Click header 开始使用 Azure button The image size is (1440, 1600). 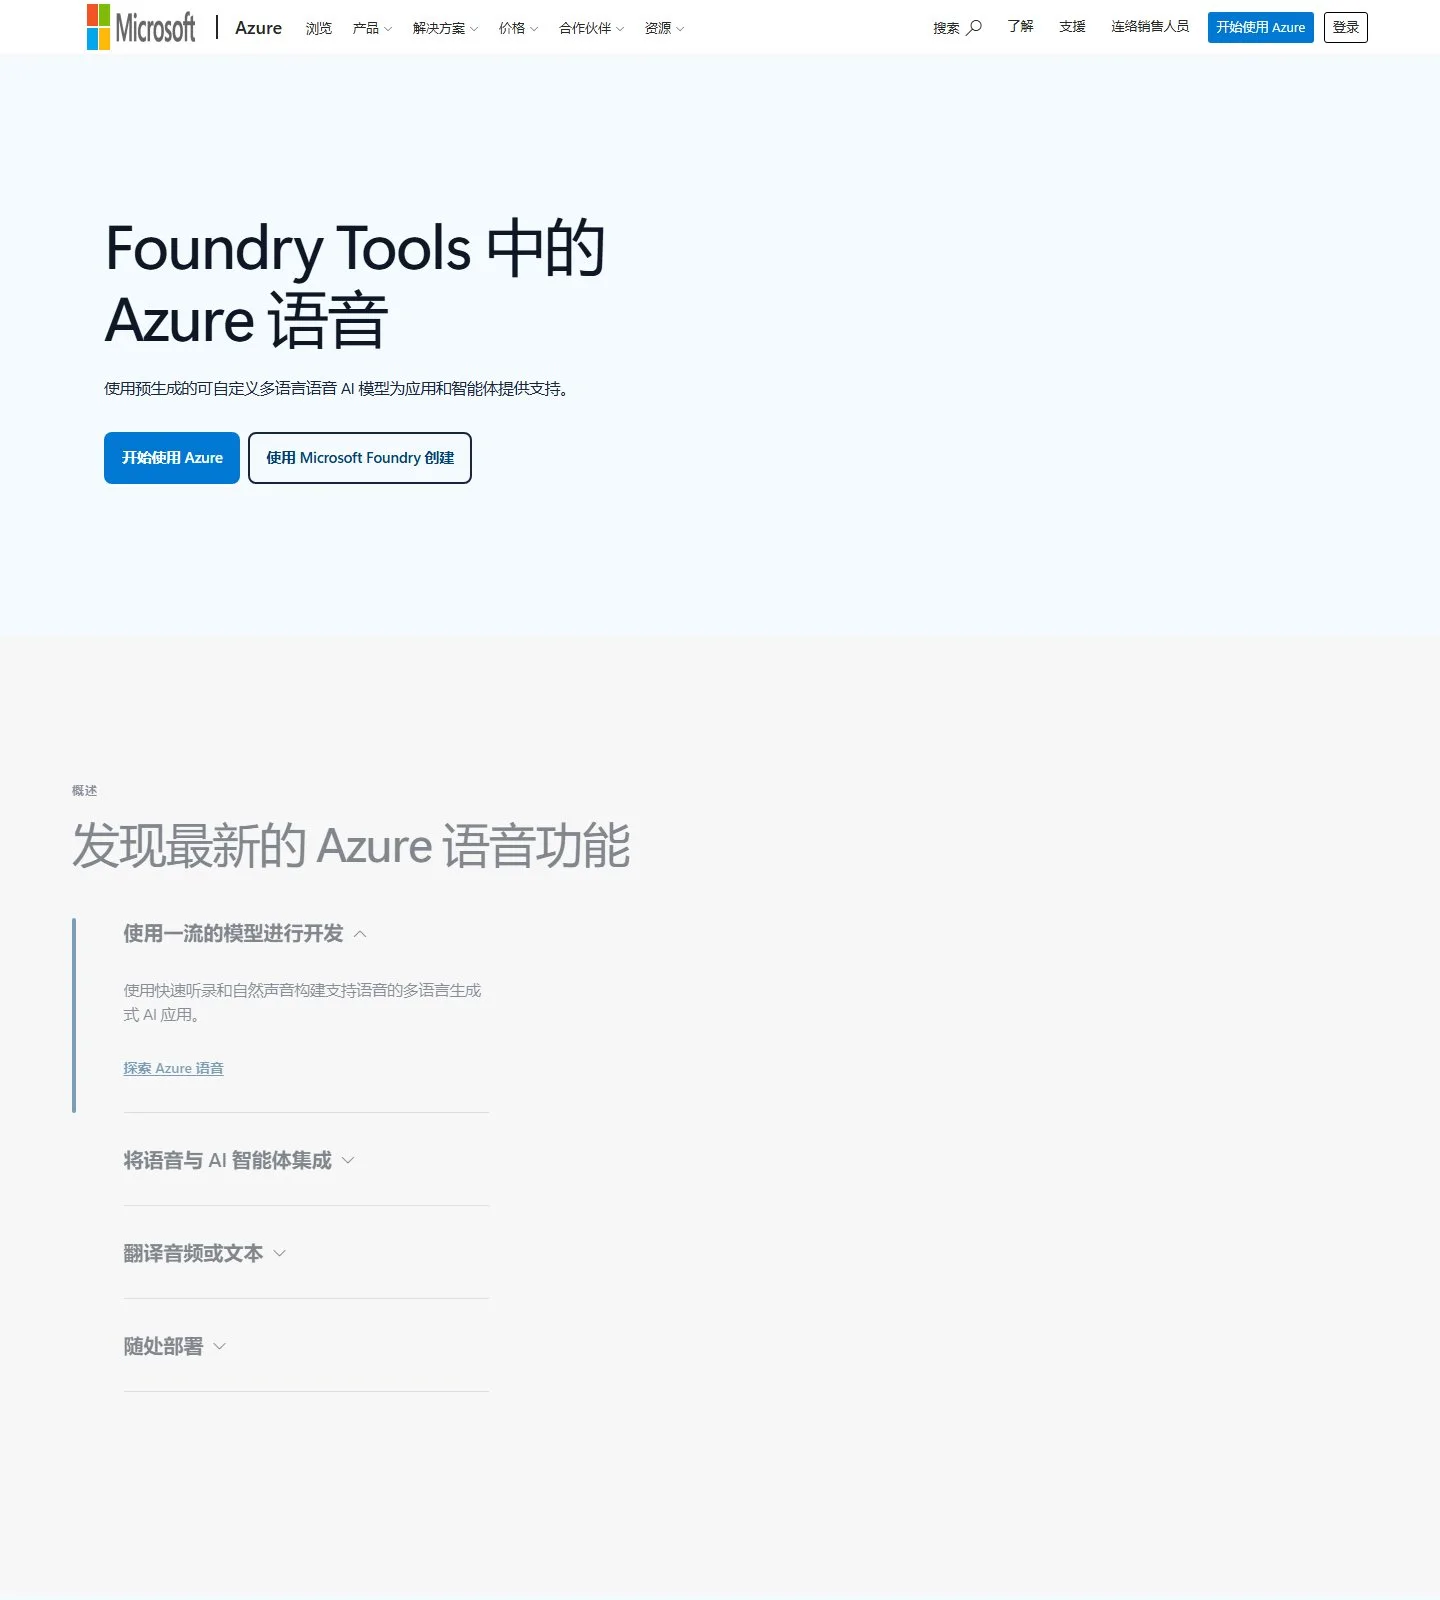(x=1260, y=27)
